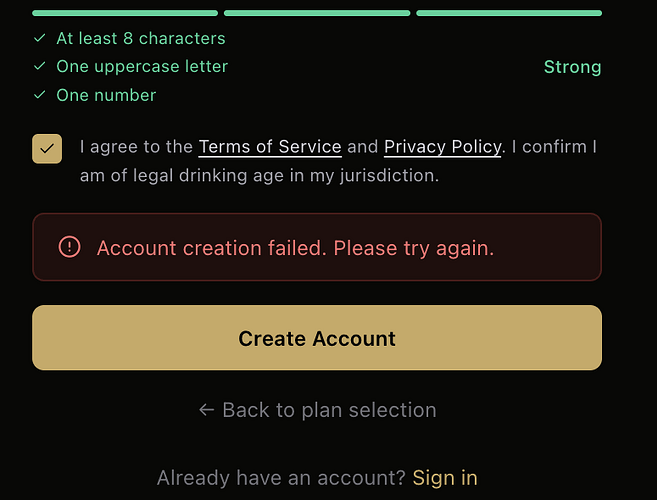Click the middle password strength bar segment
This screenshot has width=657, height=500.
pyautogui.click(x=317, y=13)
